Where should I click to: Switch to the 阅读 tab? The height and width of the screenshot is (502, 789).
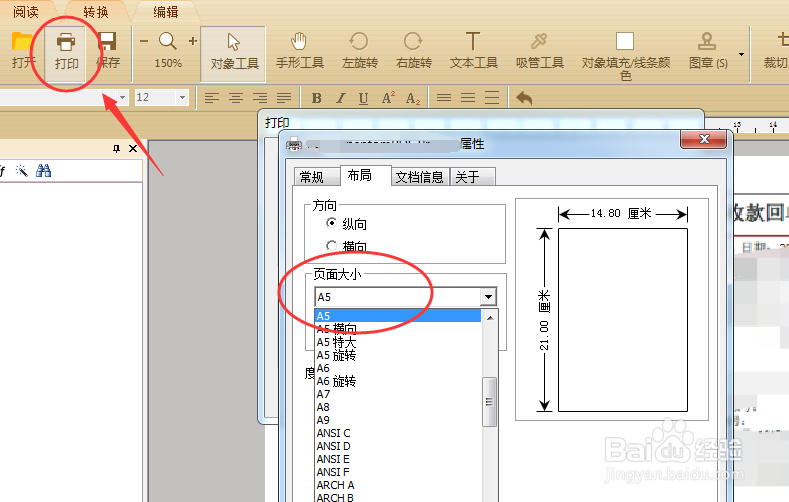(x=26, y=12)
